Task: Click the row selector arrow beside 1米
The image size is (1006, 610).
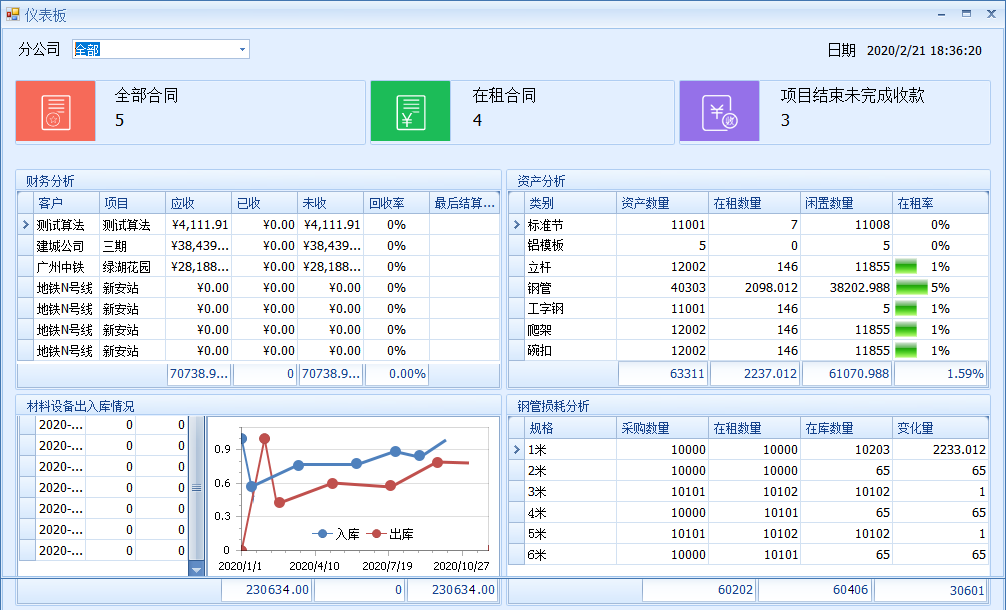Action: pyautogui.click(x=517, y=449)
